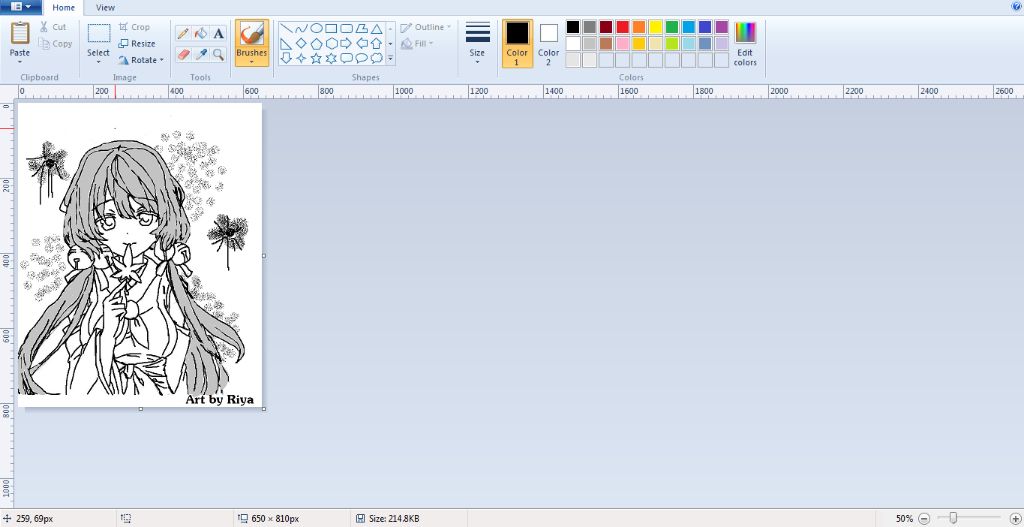Choose the Polygon shape
This screenshot has height=527, width=1024.
pyautogui.click(x=361, y=29)
